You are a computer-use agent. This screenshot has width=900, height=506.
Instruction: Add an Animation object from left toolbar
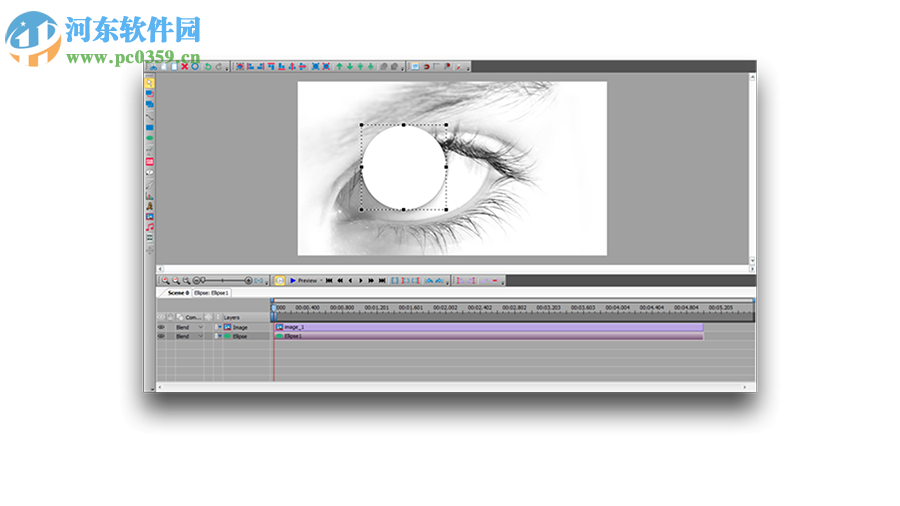click(x=150, y=206)
